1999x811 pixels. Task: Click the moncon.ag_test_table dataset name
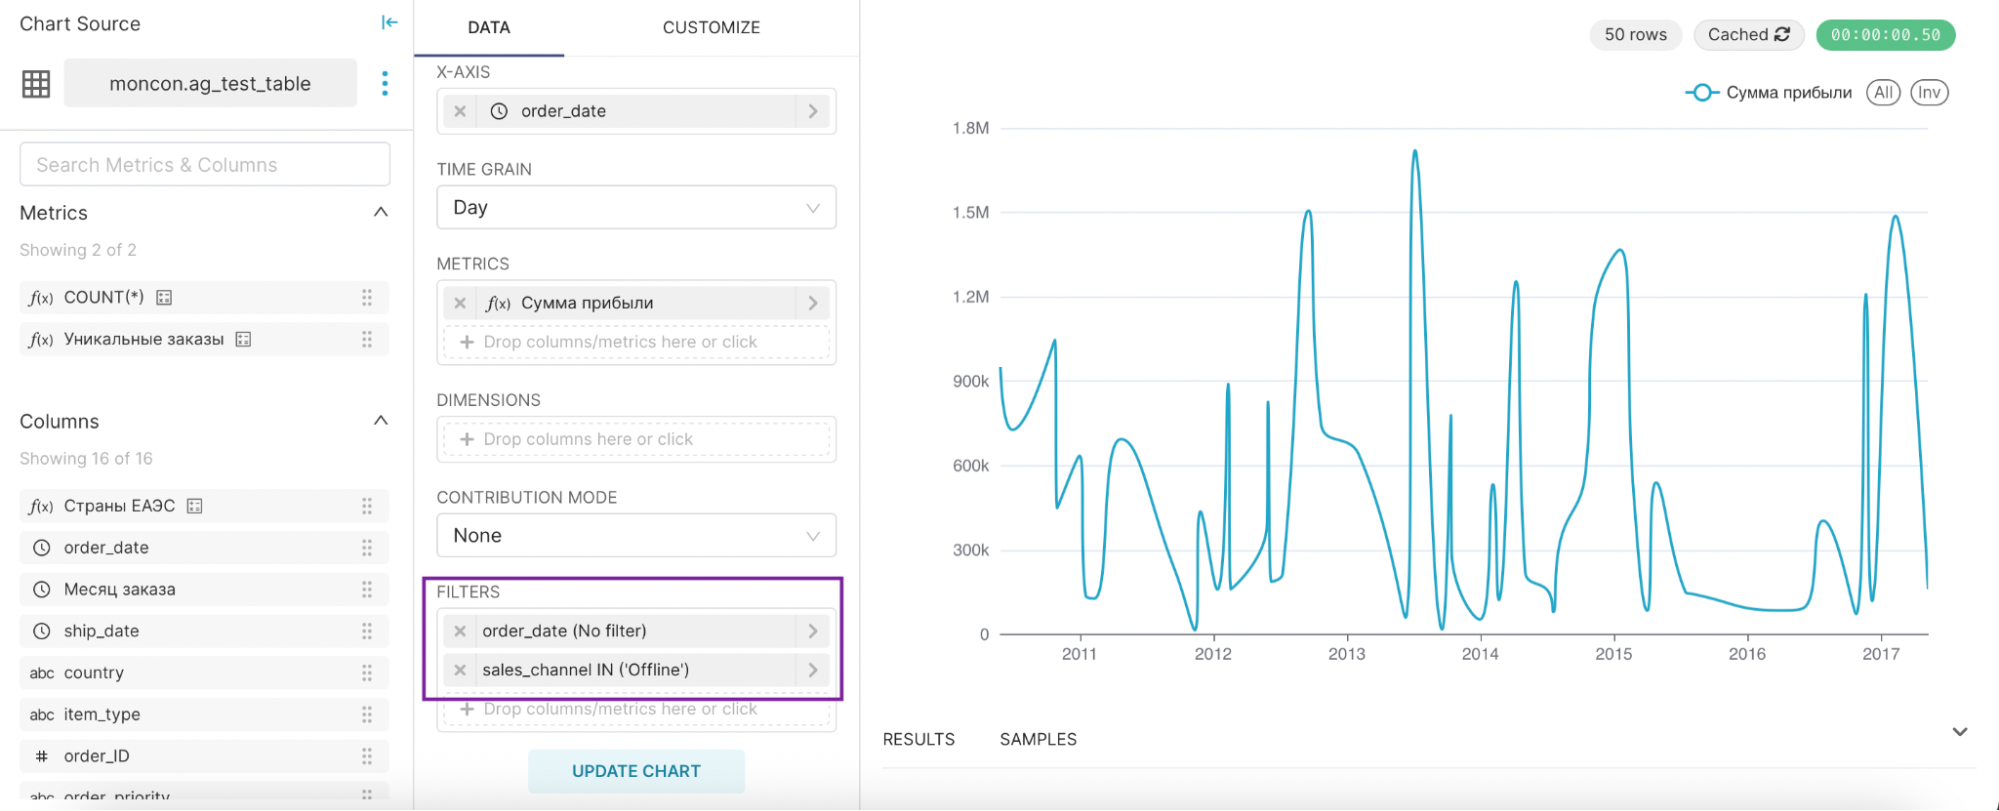pos(210,84)
